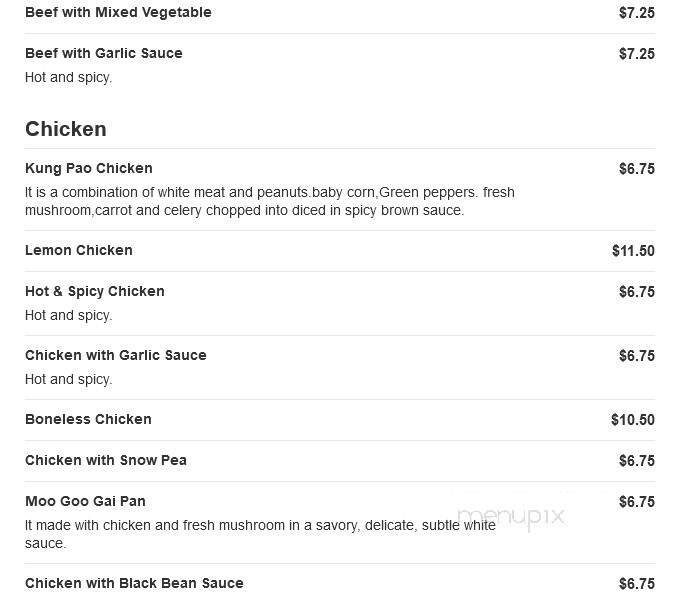Click the $10.50 Boneless Chicken price
690x599 pixels.
[633, 419]
